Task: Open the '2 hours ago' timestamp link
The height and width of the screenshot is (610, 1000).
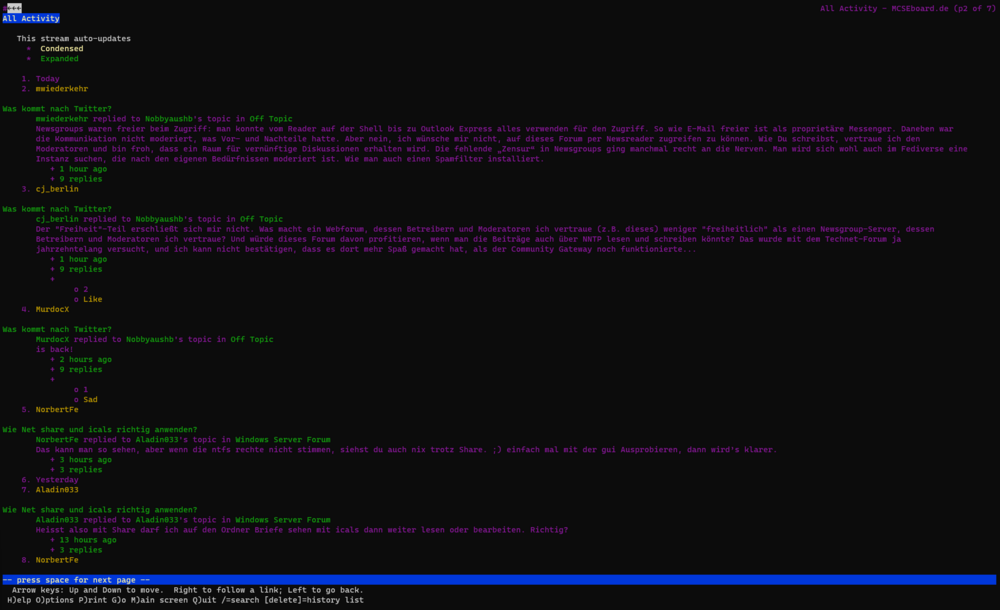Action: (85, 359)
